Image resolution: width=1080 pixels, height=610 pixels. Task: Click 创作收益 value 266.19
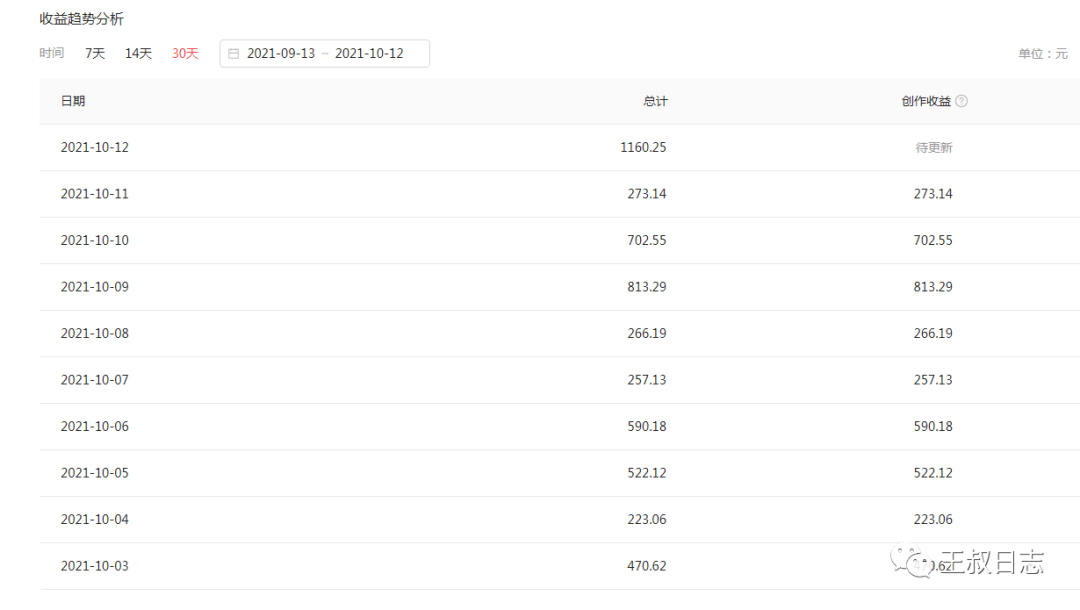pyautogui.click(x=933, y=333)
